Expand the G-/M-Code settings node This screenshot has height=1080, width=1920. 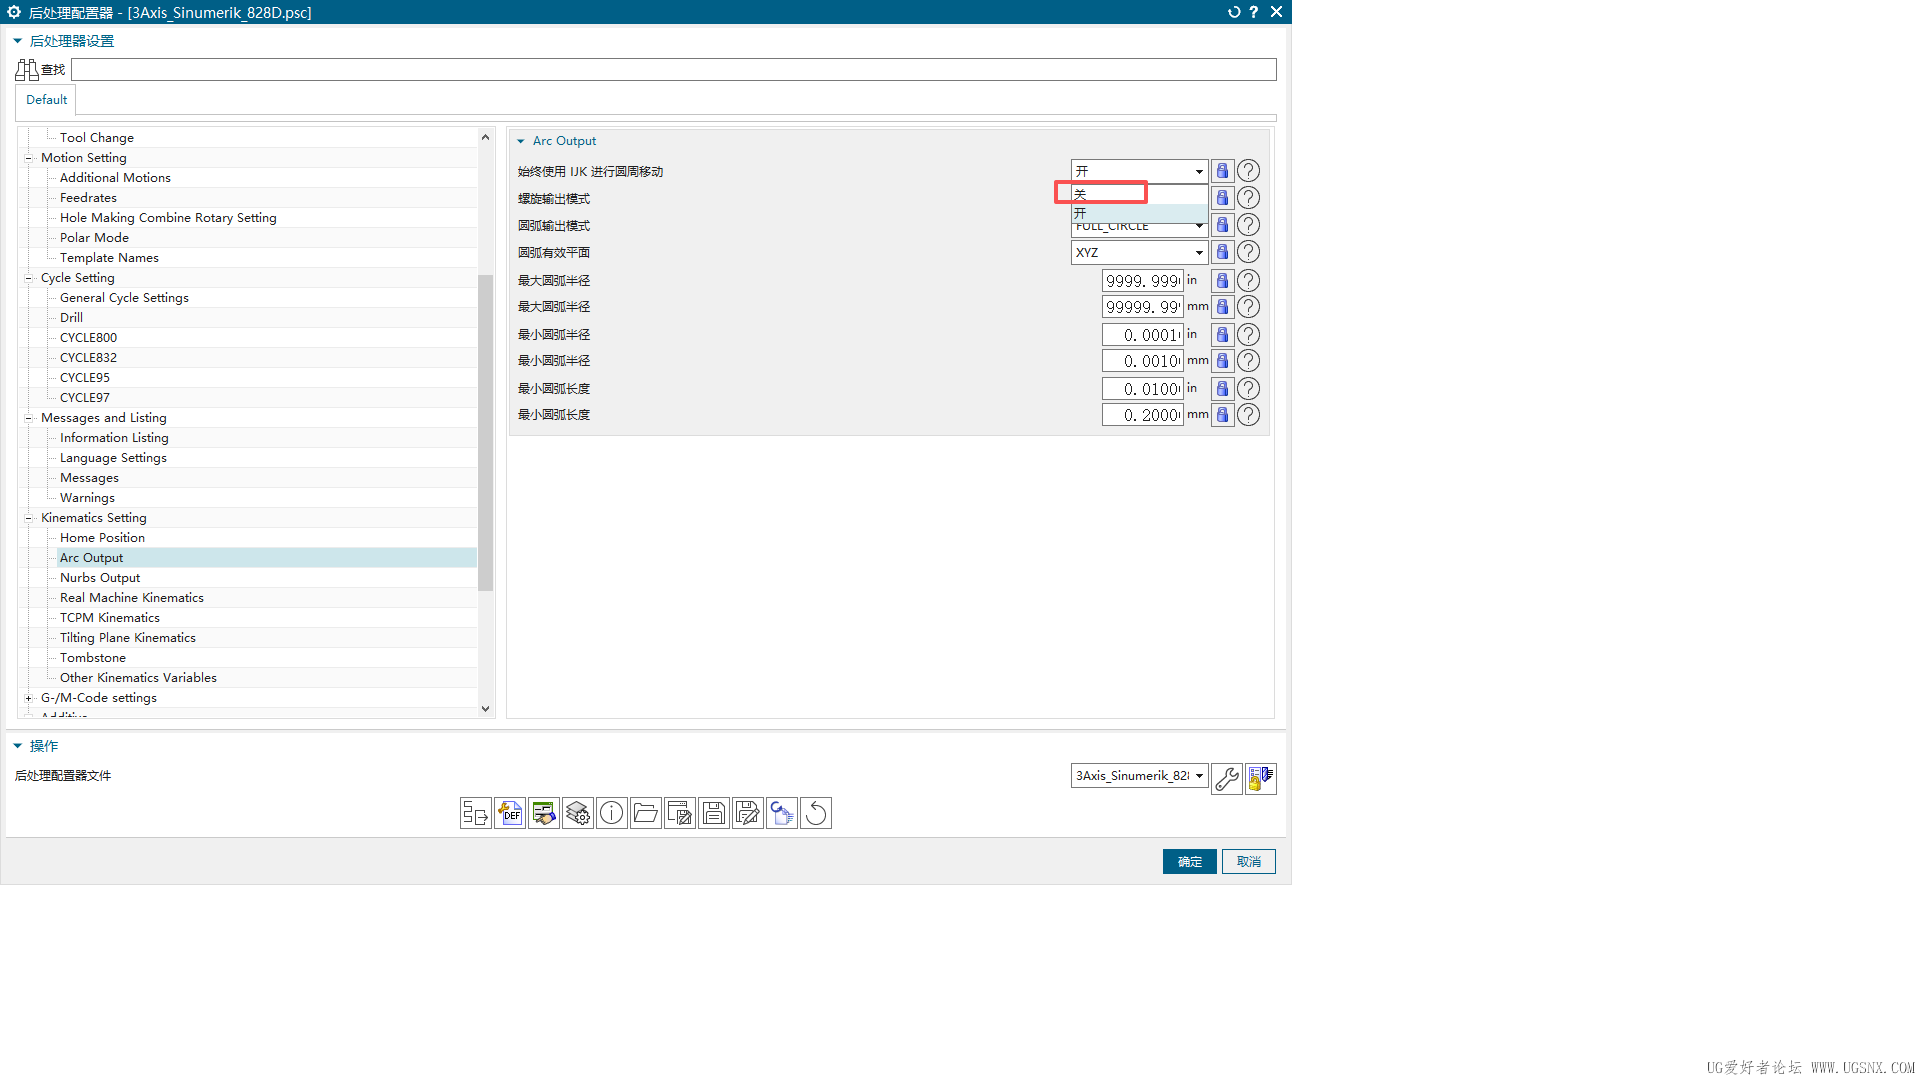(x=28, y=698)
